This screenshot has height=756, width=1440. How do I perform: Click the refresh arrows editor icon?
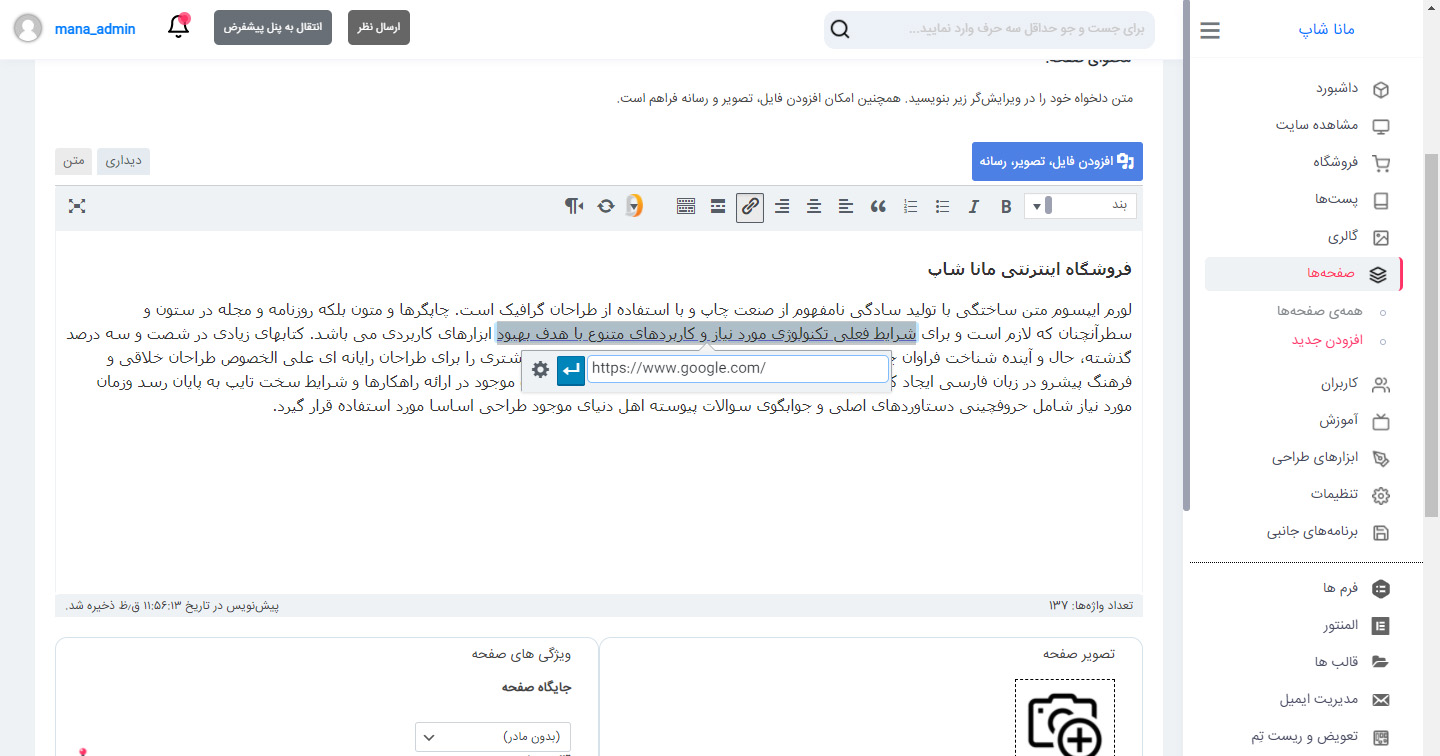pos(606,207)
